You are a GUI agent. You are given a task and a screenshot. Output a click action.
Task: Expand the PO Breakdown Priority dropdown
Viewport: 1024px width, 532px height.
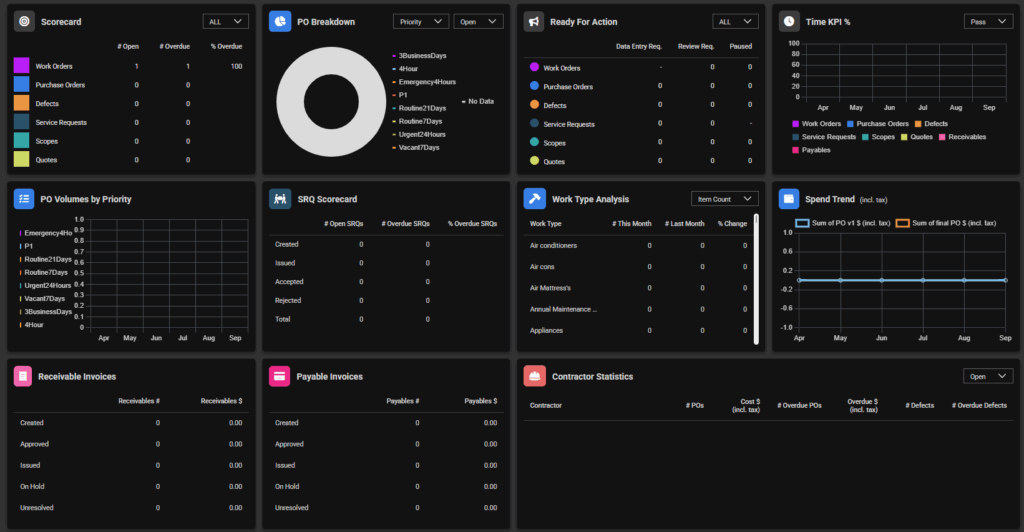click(420, 21)
